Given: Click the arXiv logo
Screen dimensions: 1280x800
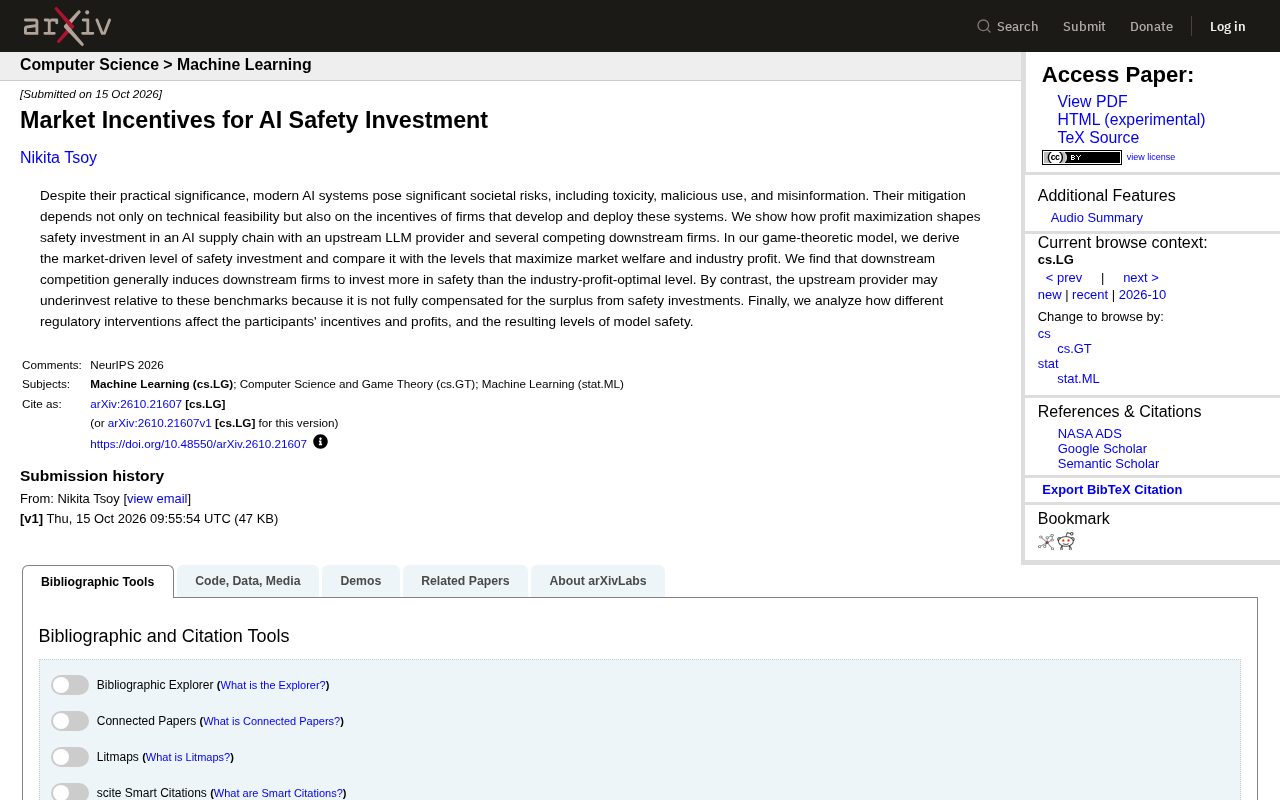Looking at the screenshot, I should [x=67, y=26].
